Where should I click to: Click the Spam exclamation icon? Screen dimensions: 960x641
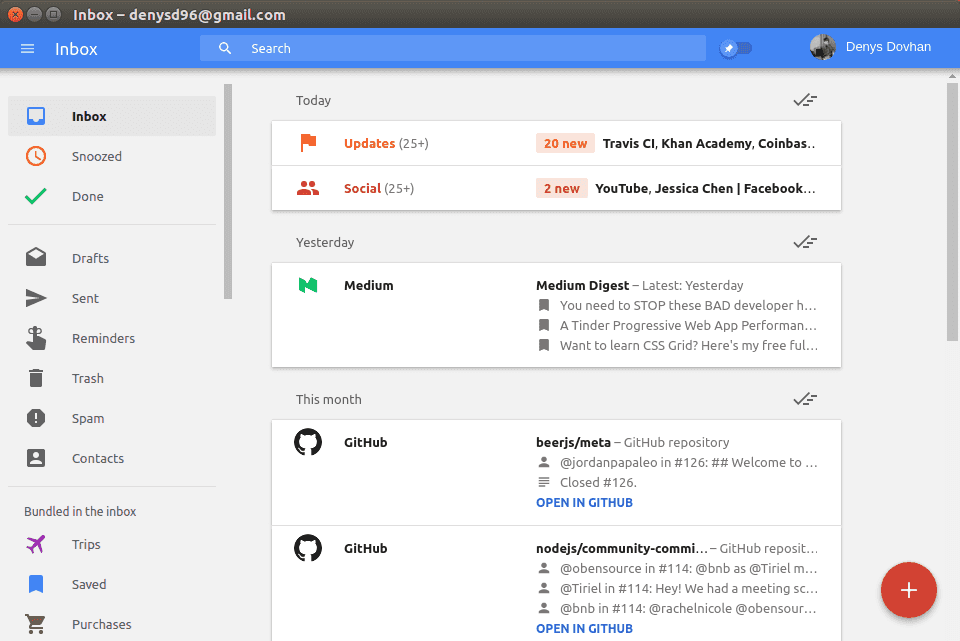click(36, 418)
